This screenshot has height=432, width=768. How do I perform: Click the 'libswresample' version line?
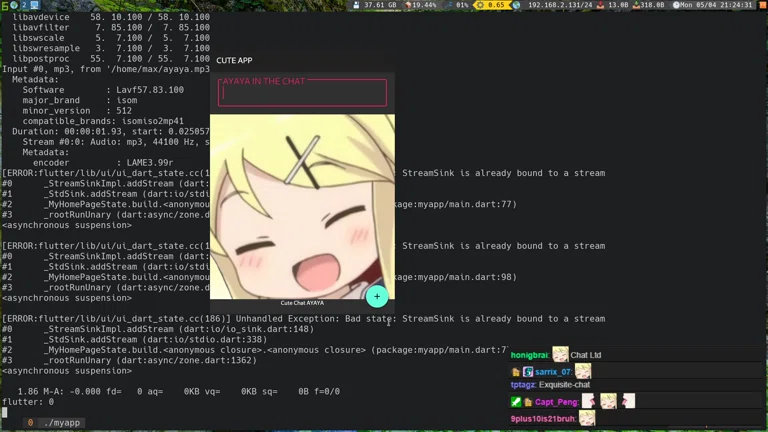(x=111, y=48)
